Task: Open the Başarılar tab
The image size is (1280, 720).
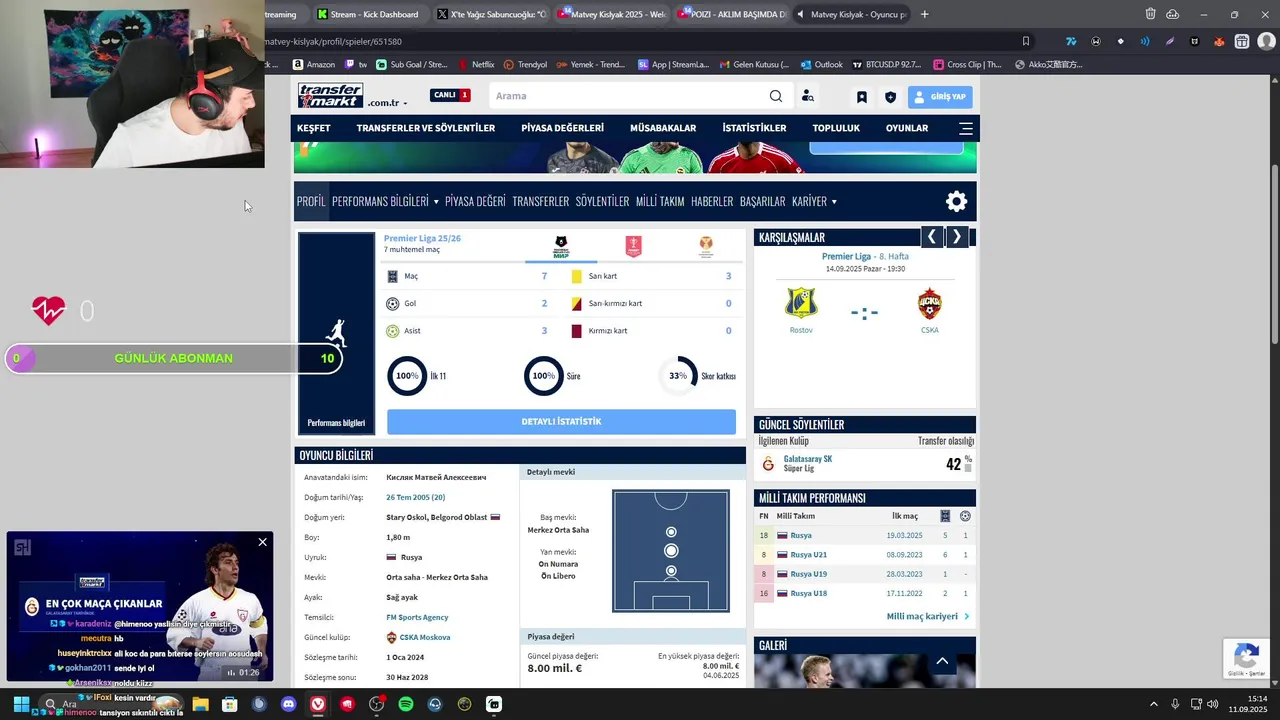Action: [x=762, y=201]
